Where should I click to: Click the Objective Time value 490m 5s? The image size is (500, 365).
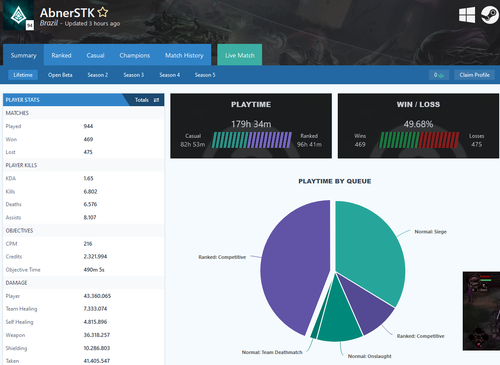tap(94, 270)
